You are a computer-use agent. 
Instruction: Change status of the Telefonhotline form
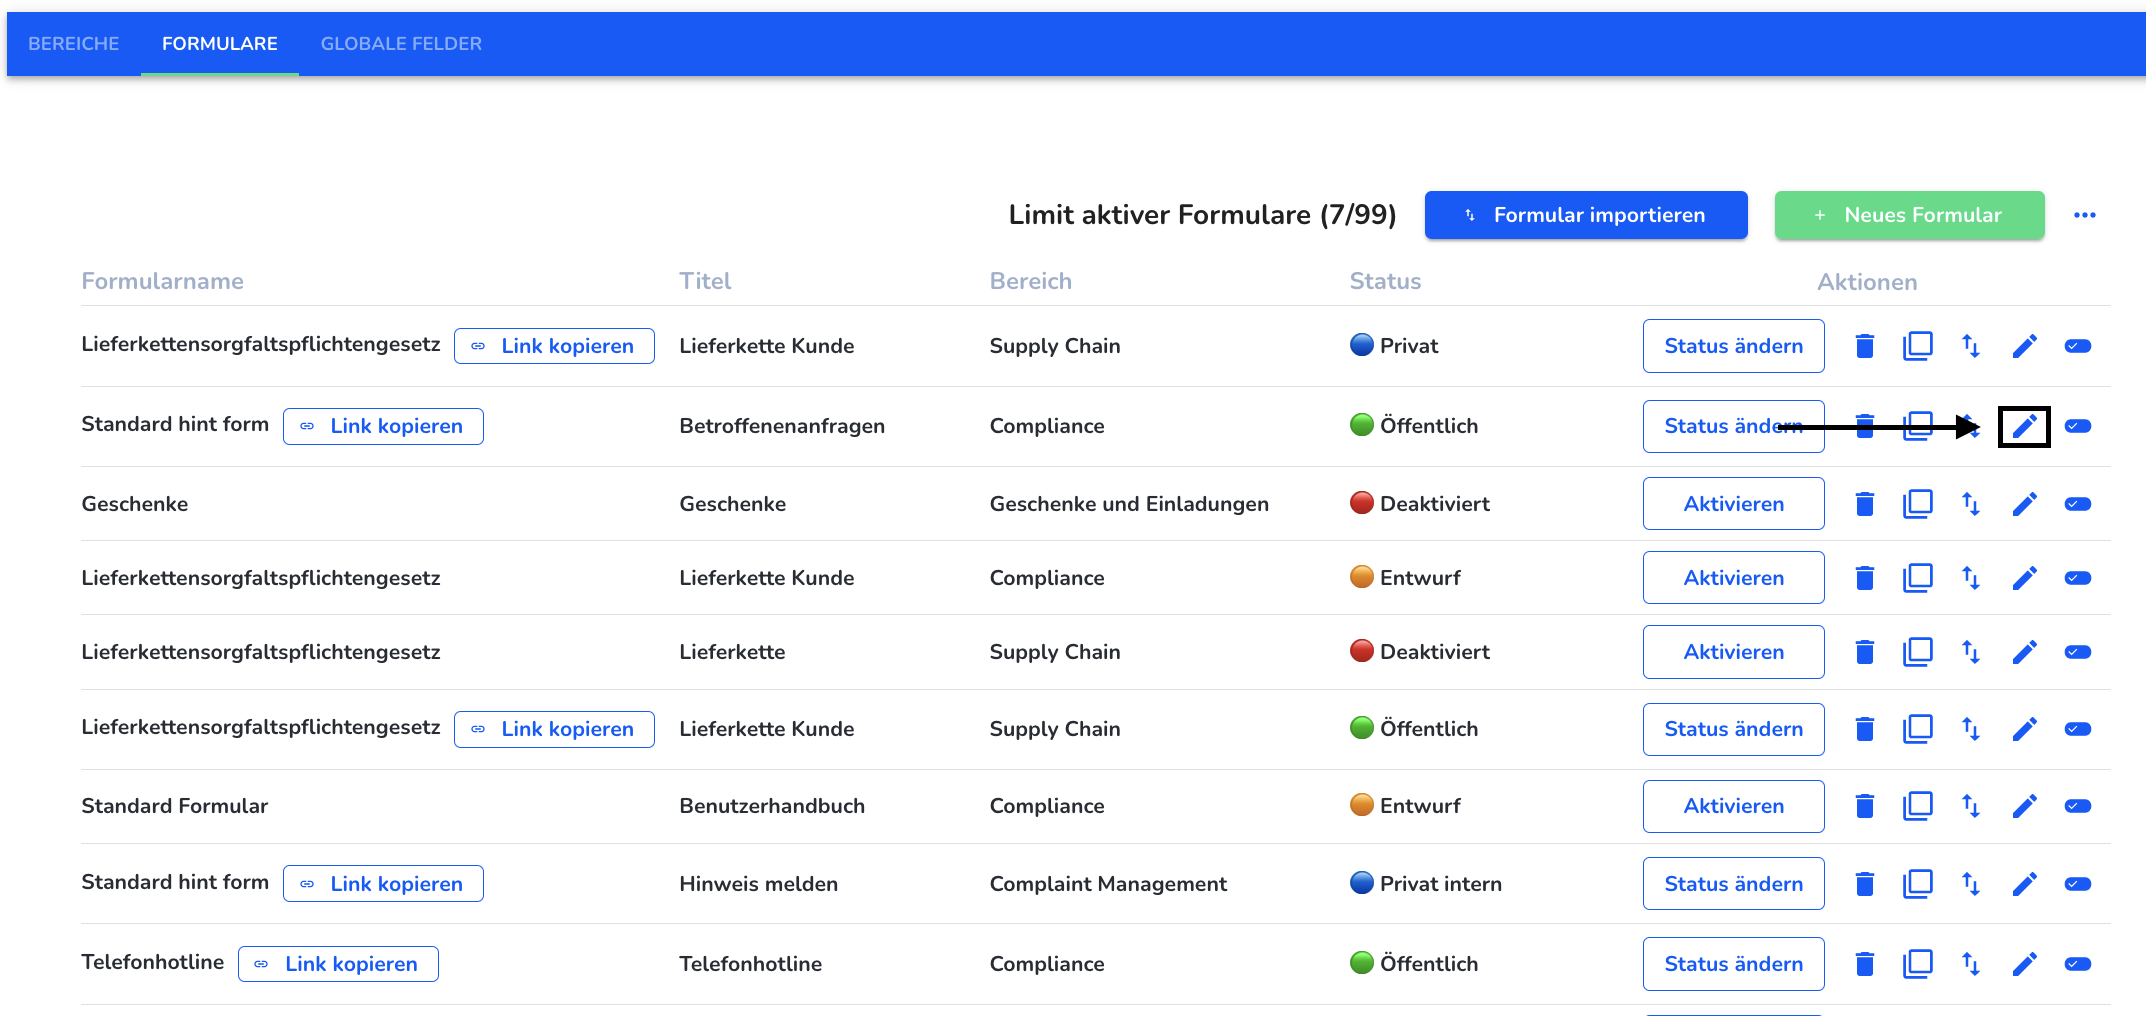(x=1733, y=964)
